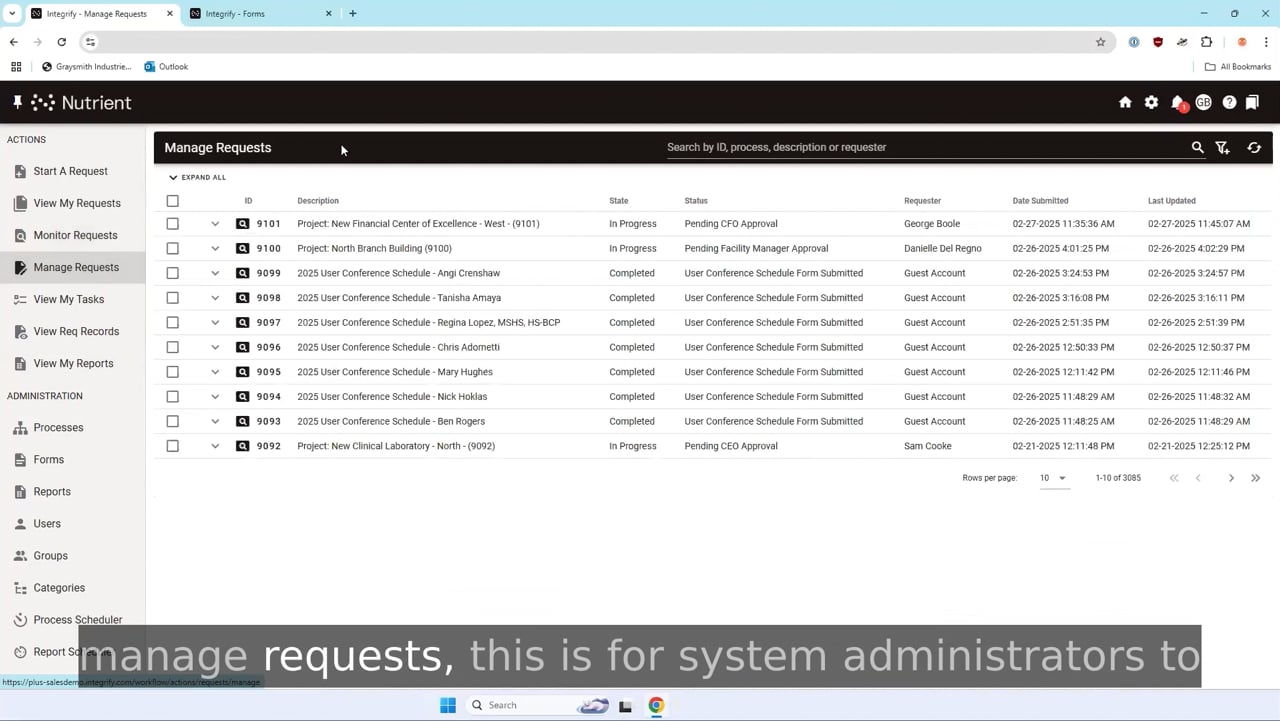
Task: Open Start A Request in sidebar
Action: [x=70, y=171]
